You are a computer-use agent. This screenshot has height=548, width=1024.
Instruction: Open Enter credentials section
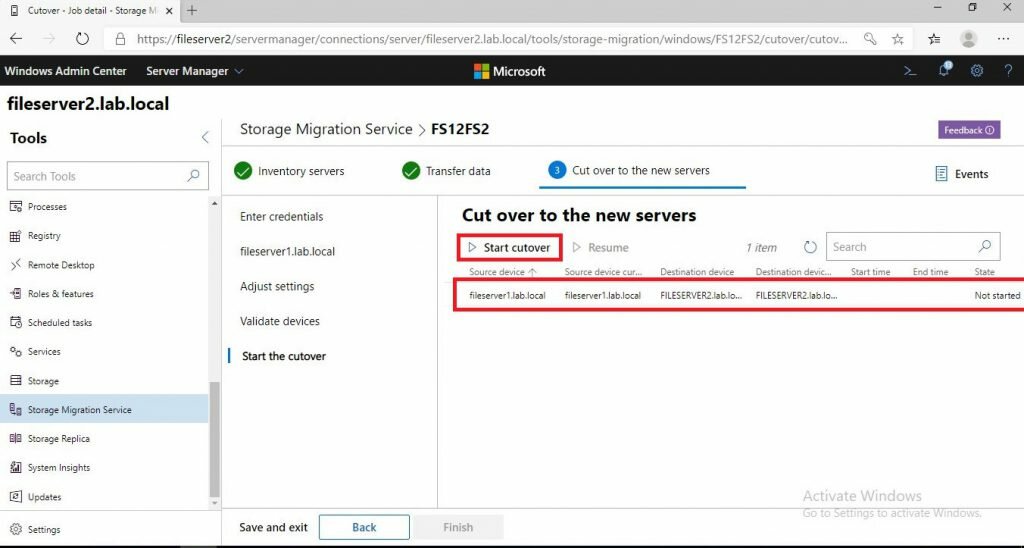[x=281, y=216]
